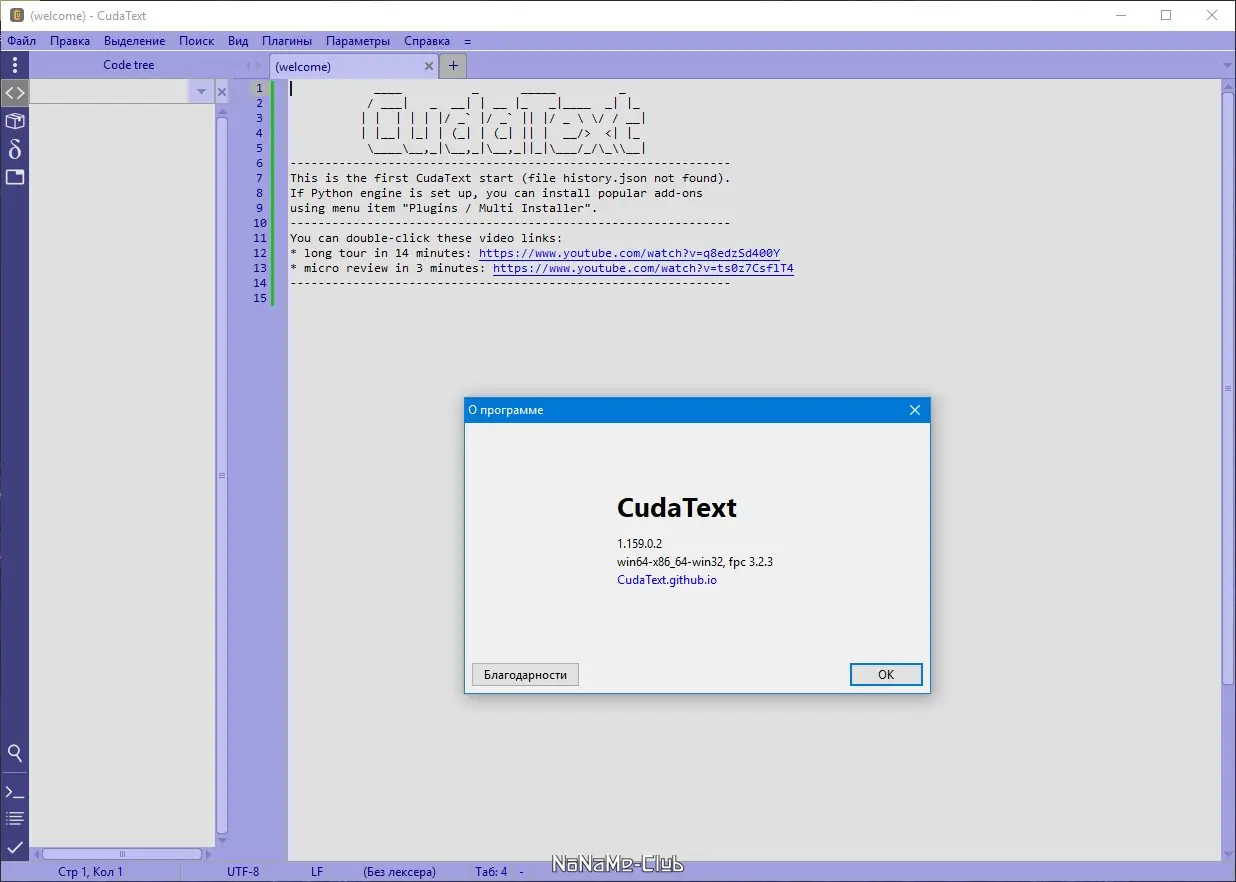
Task: Open the long tour YouTube link
Action: (630, 253)
